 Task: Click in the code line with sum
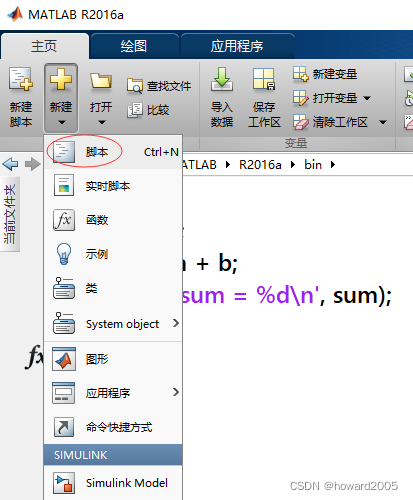point(287,295)
